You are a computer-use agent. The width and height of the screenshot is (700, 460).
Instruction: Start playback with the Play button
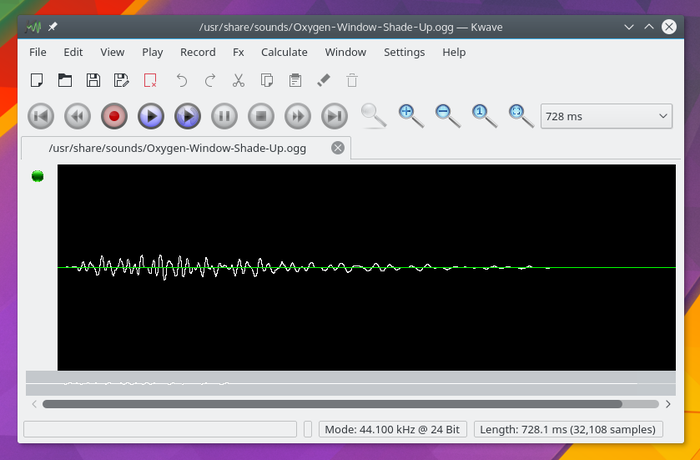click(150, 117)
